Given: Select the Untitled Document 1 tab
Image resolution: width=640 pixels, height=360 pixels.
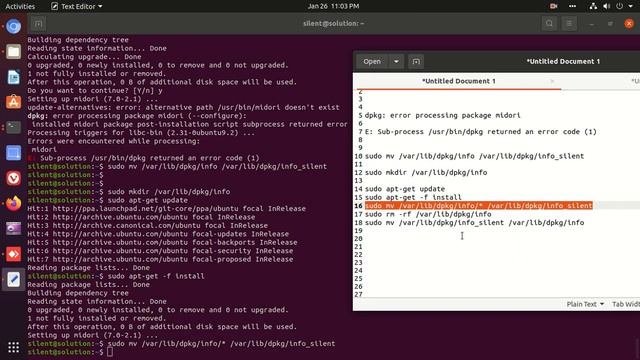Looking at the screenshot, I should coord(458,81).
